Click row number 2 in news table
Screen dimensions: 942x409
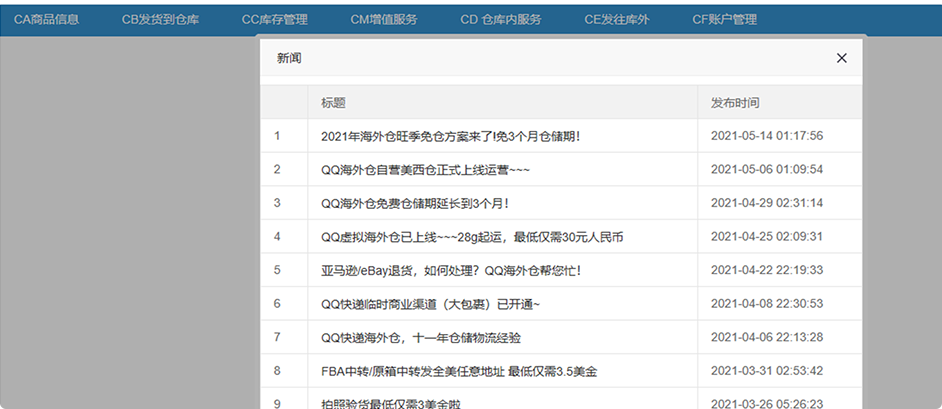click(x=277, y=169)
